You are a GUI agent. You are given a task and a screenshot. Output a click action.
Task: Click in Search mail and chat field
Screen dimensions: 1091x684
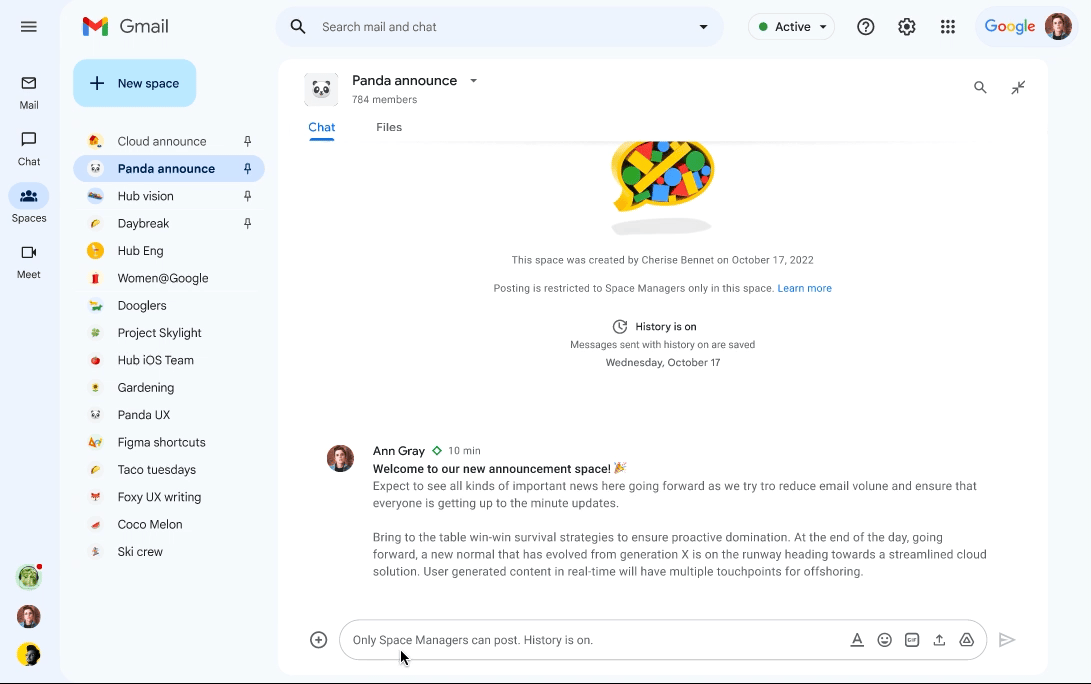point(500,26)
